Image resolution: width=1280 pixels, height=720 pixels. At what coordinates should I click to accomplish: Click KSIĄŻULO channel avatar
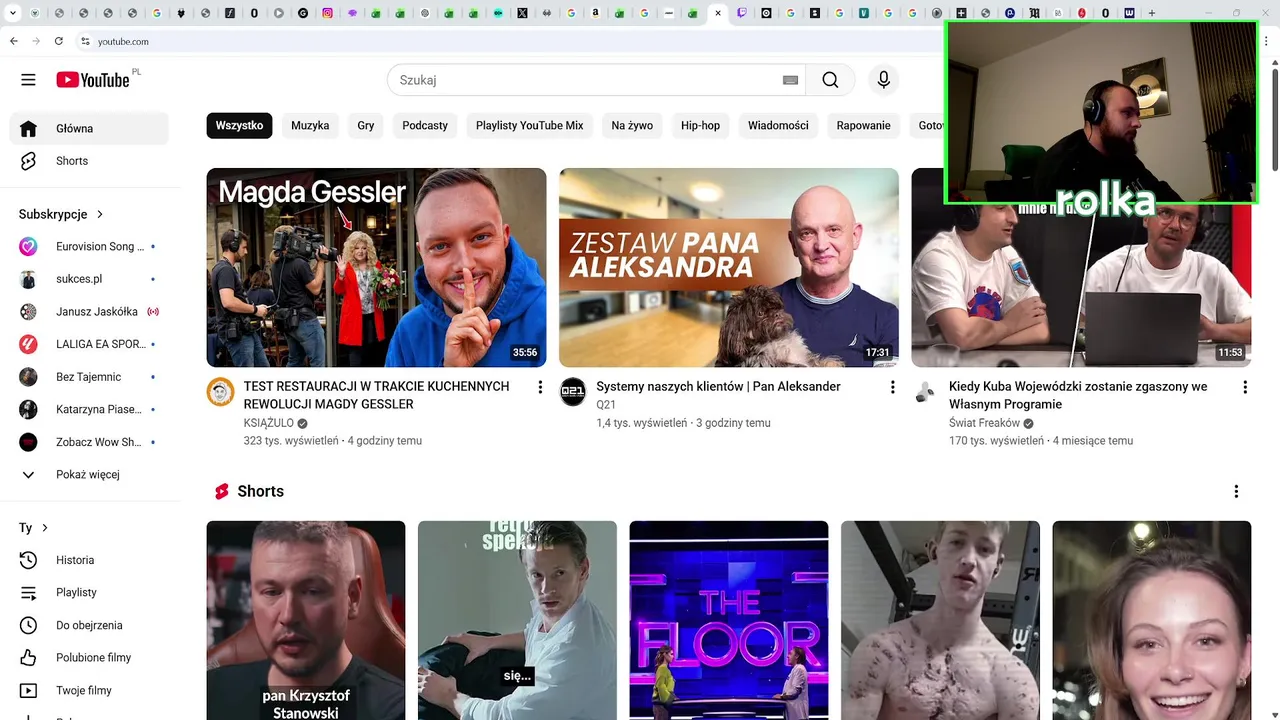click(x=220, y=392)
